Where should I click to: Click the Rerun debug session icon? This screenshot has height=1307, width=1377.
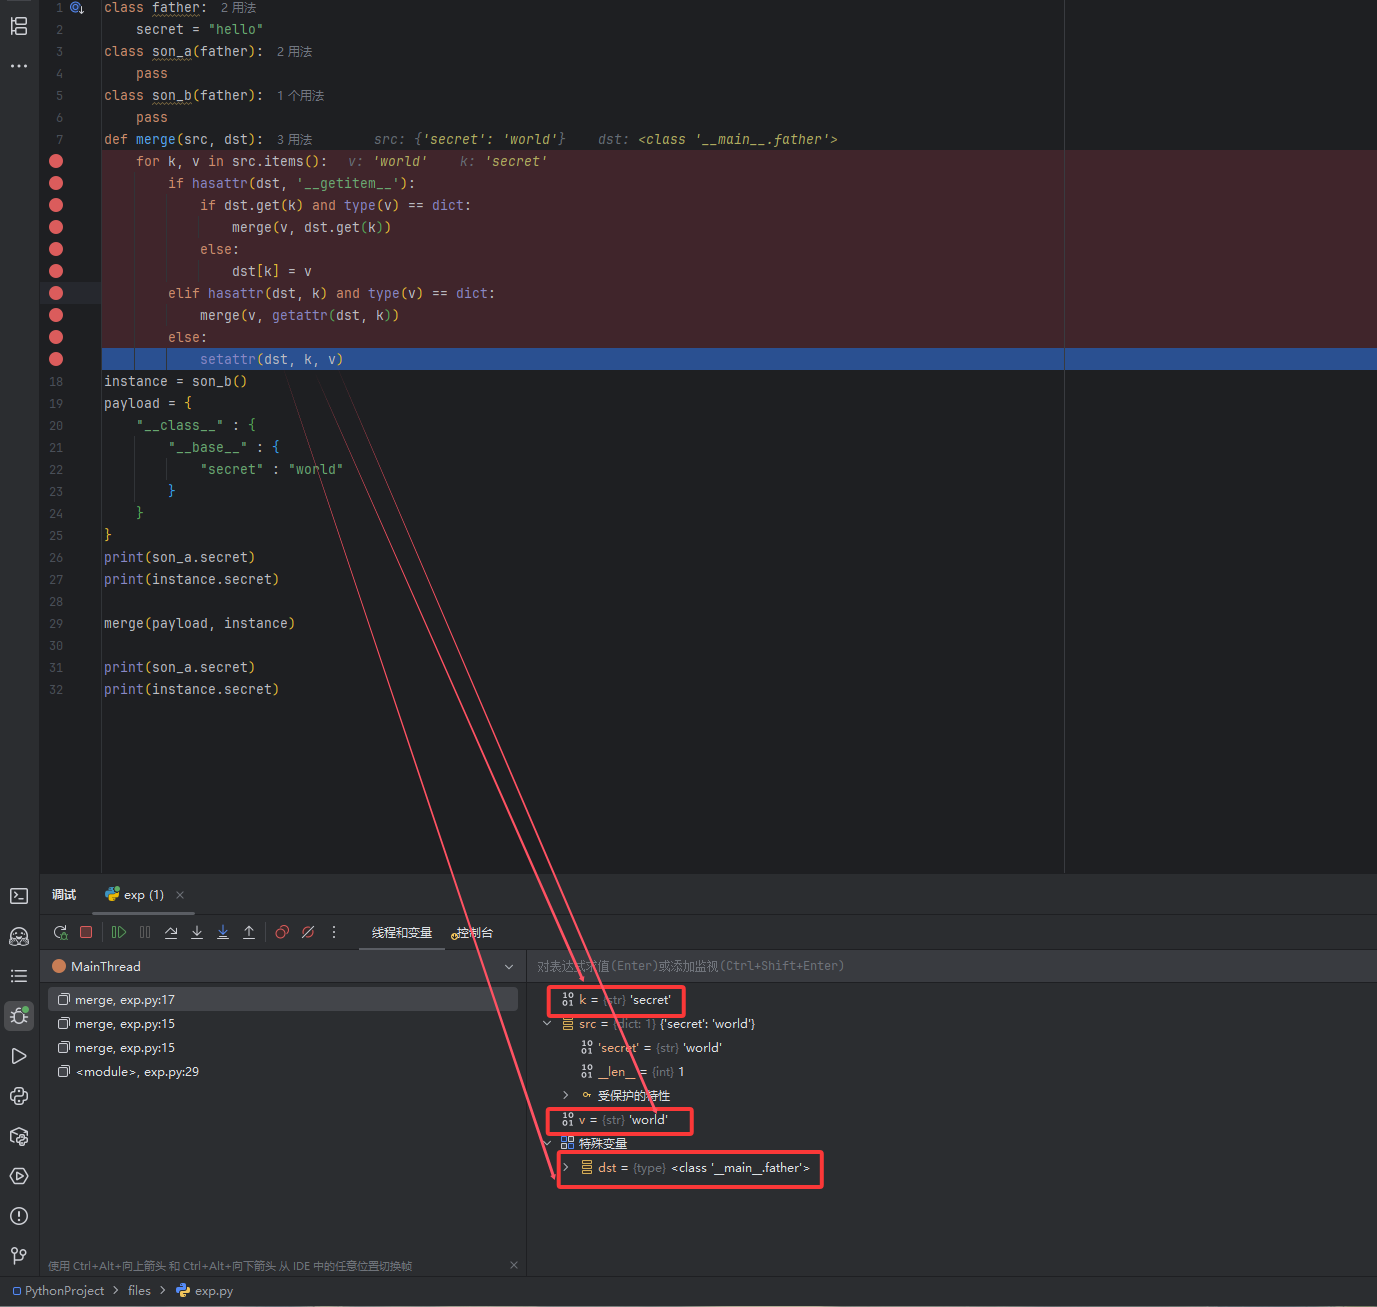[61, 932]
